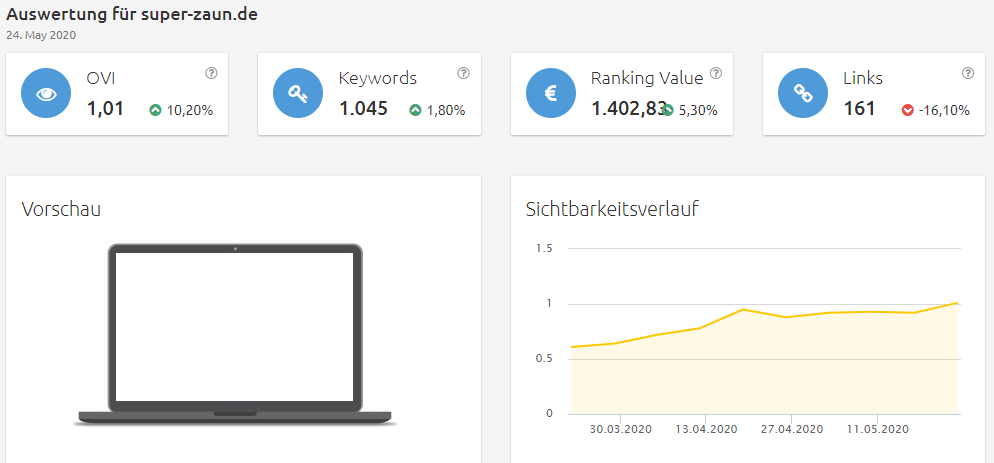
Task: Open the Links help question mark
Action: click(x=968, y=74)
